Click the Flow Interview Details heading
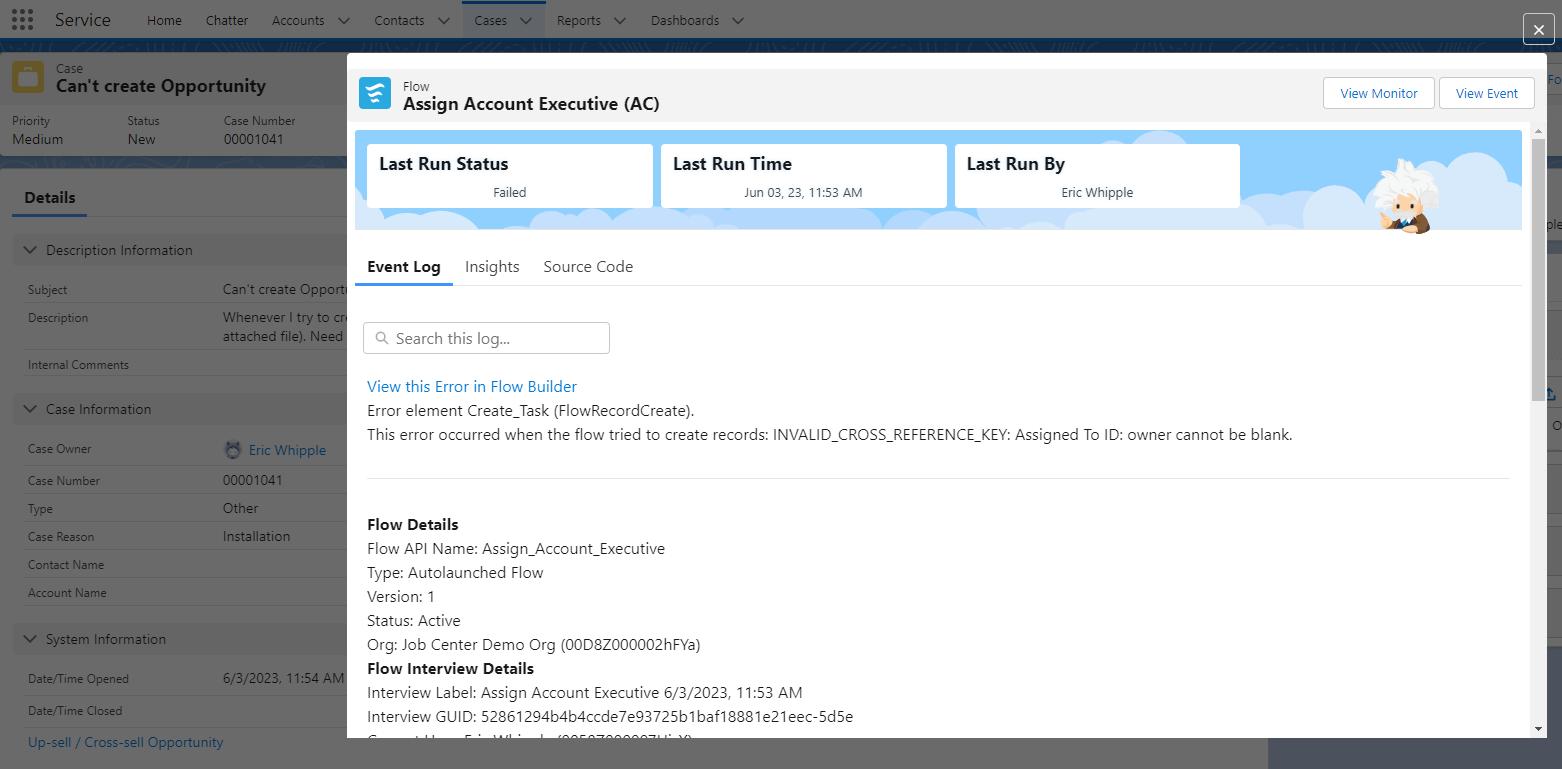Image resolution: width=1562 pixels, height=769 pixels. [x=451, y=669]
